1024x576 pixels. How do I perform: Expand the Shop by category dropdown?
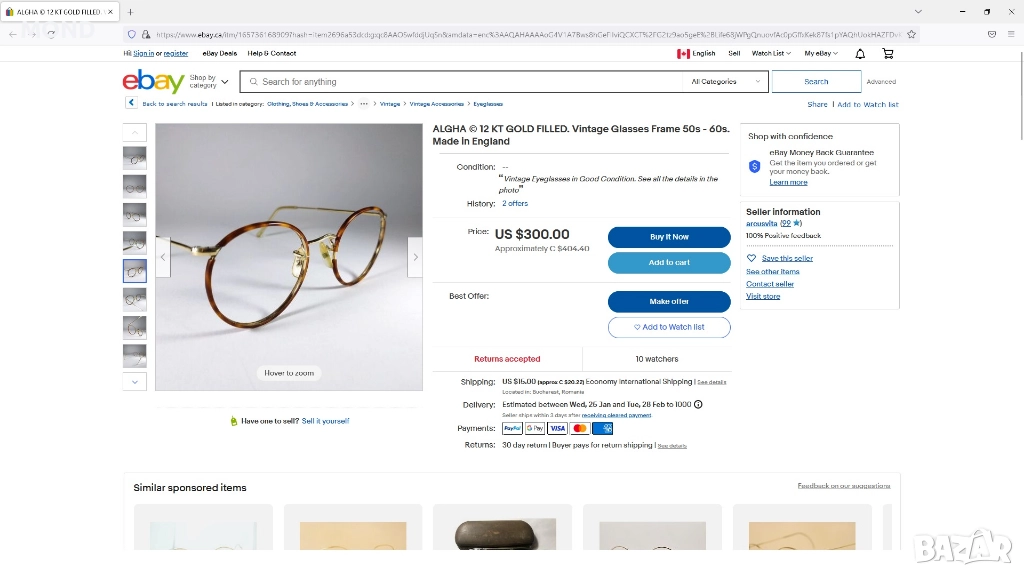pyautogui.click(x=209, y=82)
